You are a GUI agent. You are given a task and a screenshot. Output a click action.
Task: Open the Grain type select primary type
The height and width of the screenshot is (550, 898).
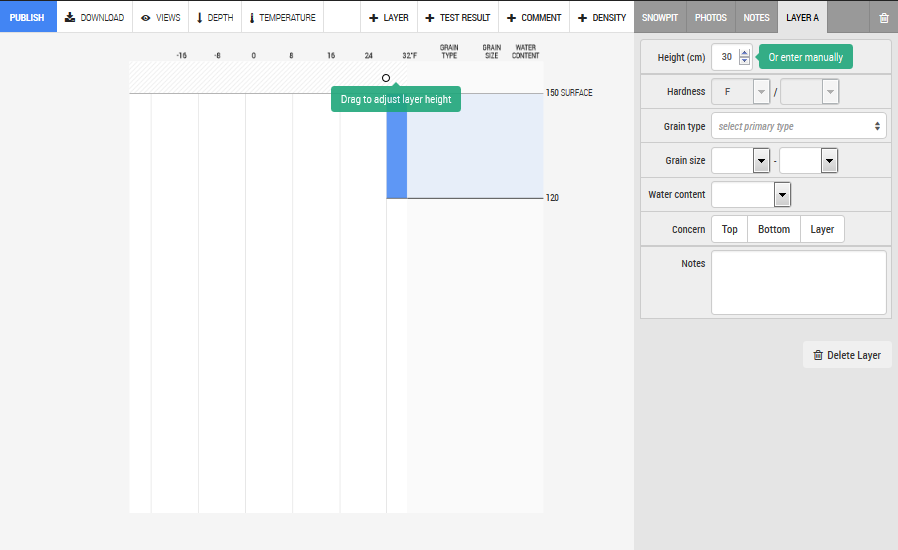pos(798,126)
